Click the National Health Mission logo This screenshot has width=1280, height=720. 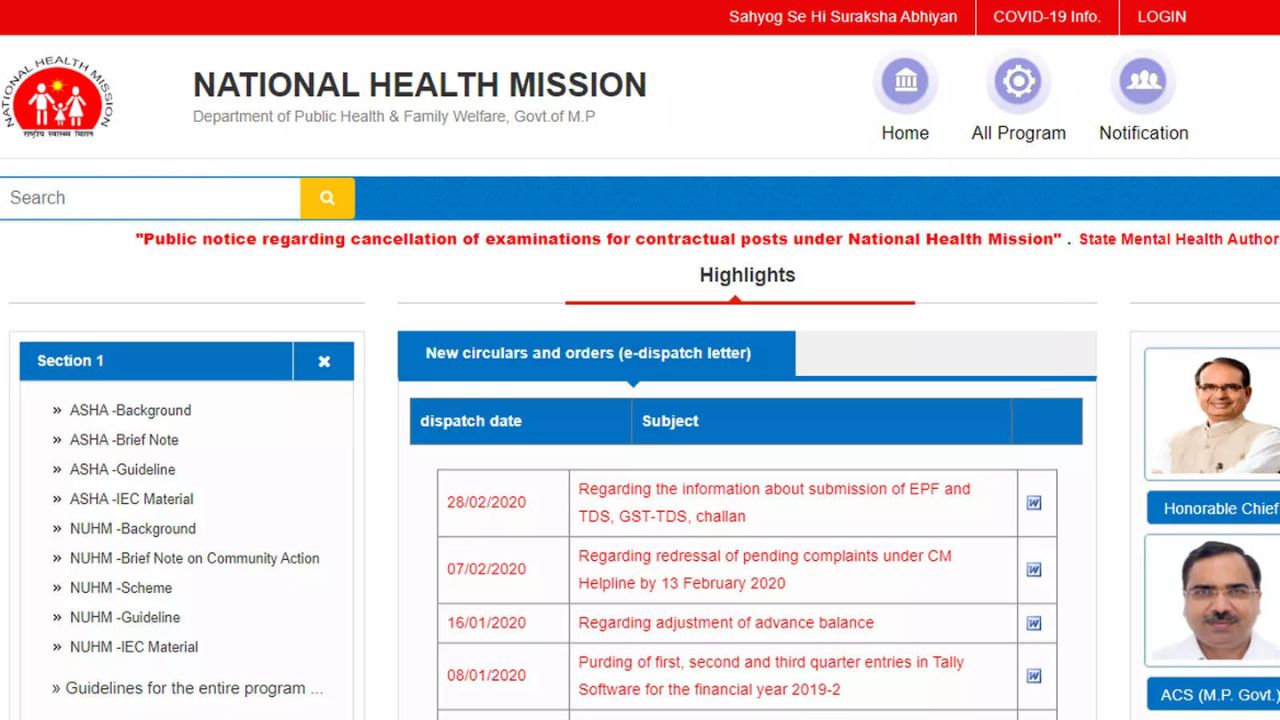[x=58, y=97]
